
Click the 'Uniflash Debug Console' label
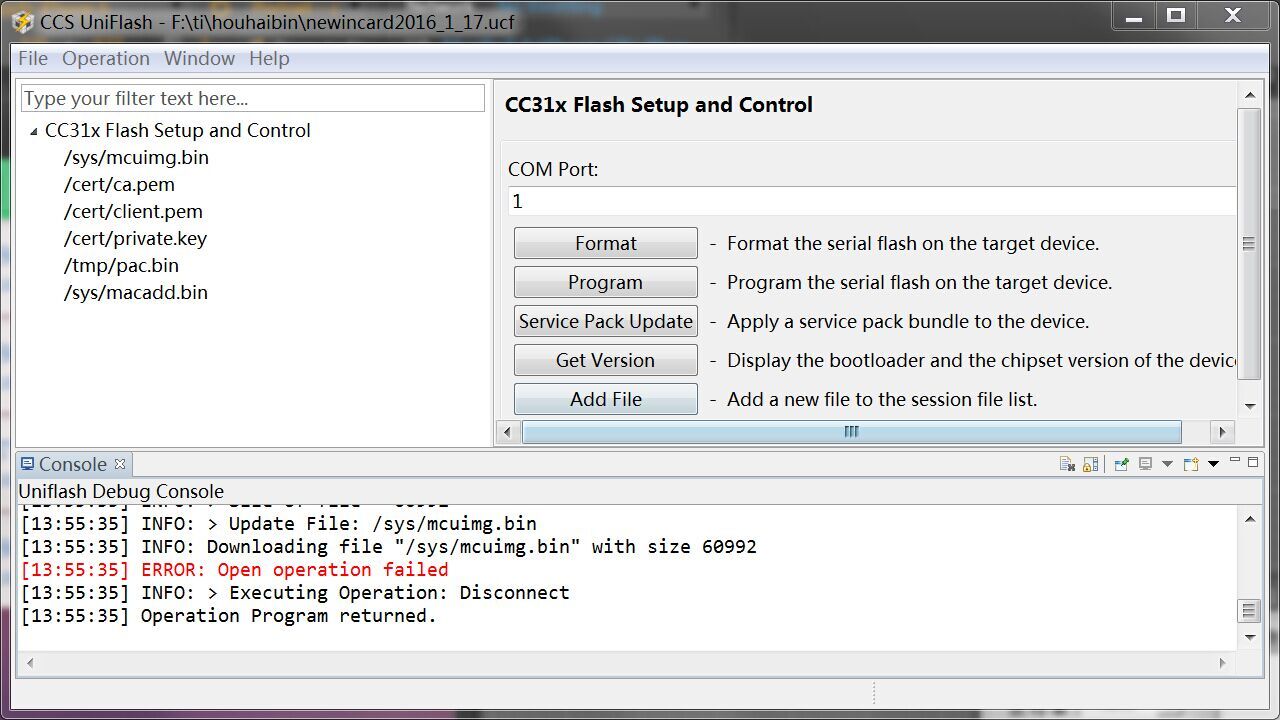coord(121,491)
